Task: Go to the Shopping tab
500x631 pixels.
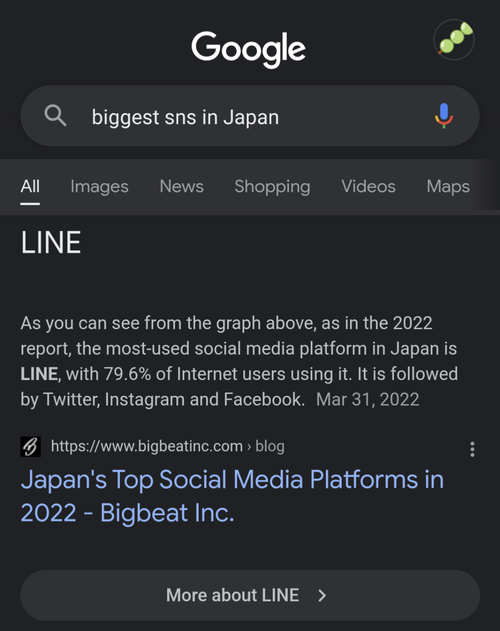Action: click(272, 187)
